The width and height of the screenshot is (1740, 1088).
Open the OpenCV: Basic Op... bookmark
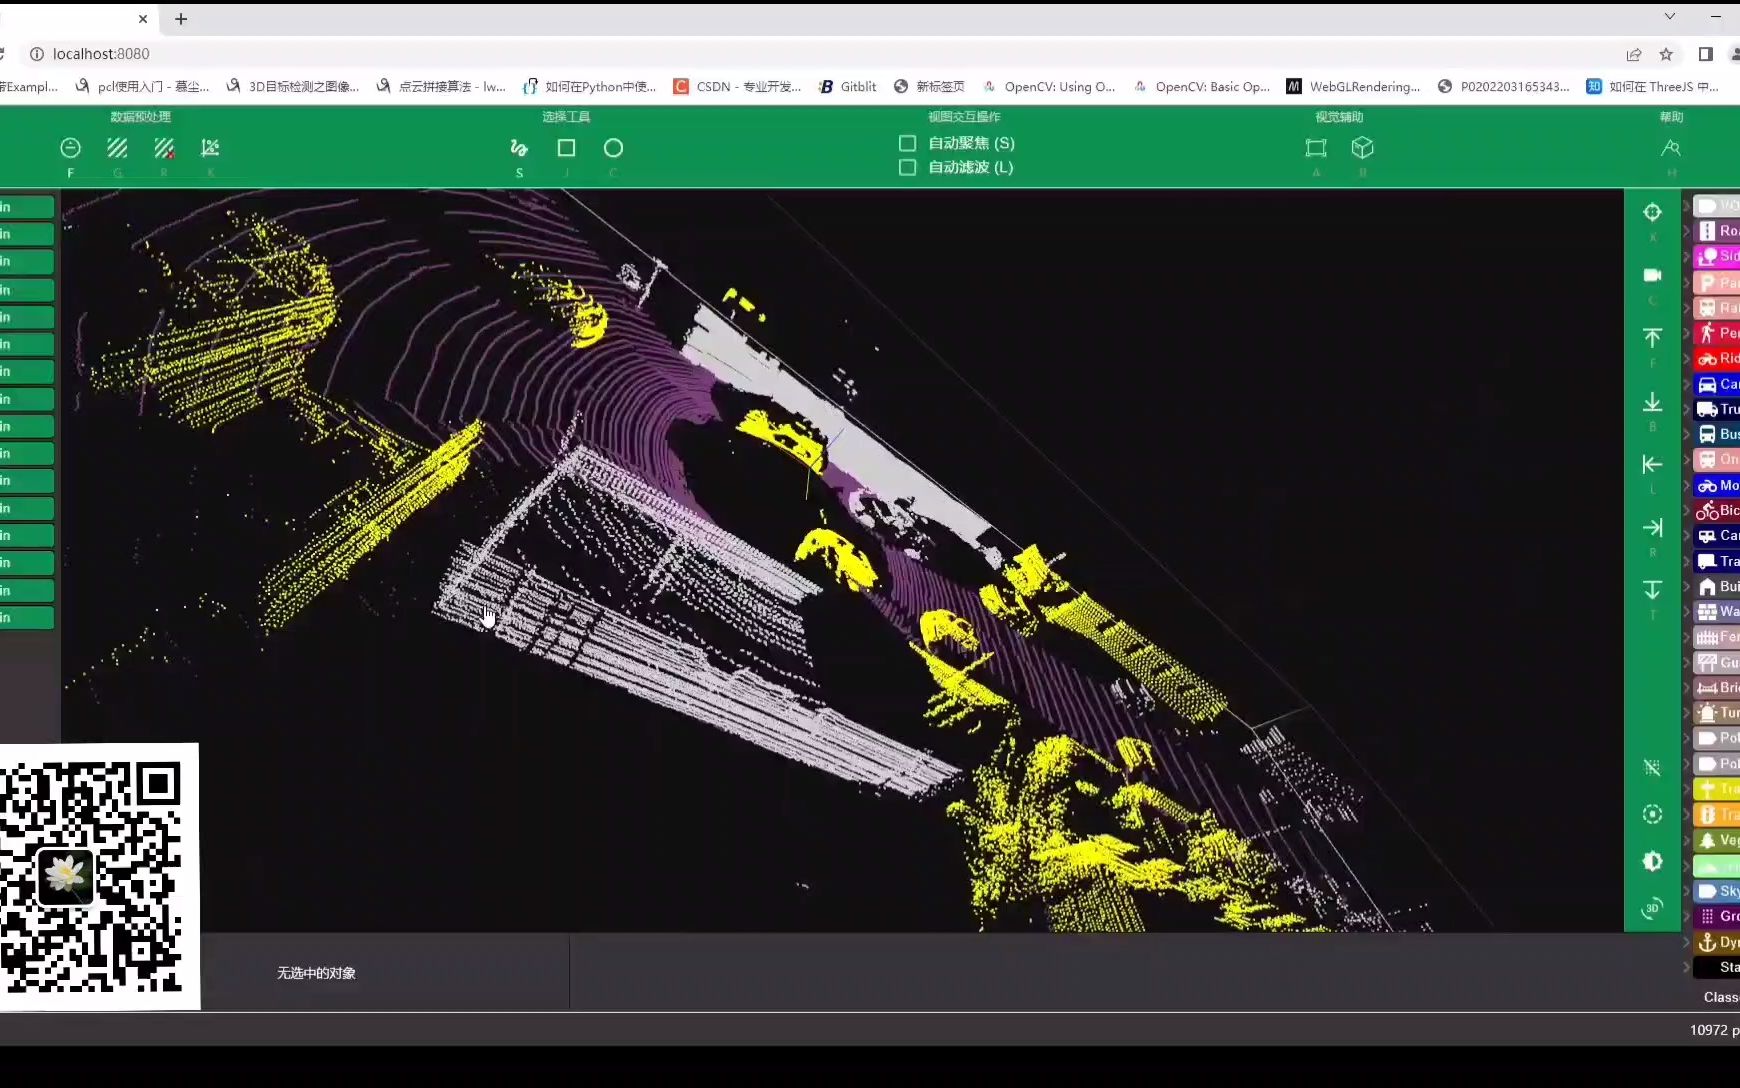1201,87
